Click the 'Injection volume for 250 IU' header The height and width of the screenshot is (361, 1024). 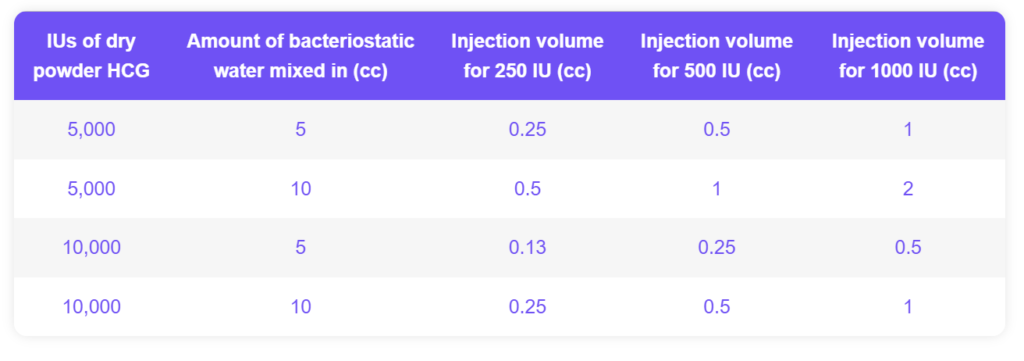(527, 56)
